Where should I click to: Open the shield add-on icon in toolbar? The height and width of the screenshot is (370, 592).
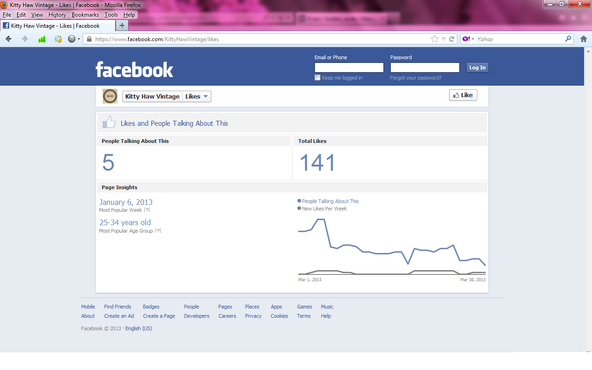tap(58, 39)
